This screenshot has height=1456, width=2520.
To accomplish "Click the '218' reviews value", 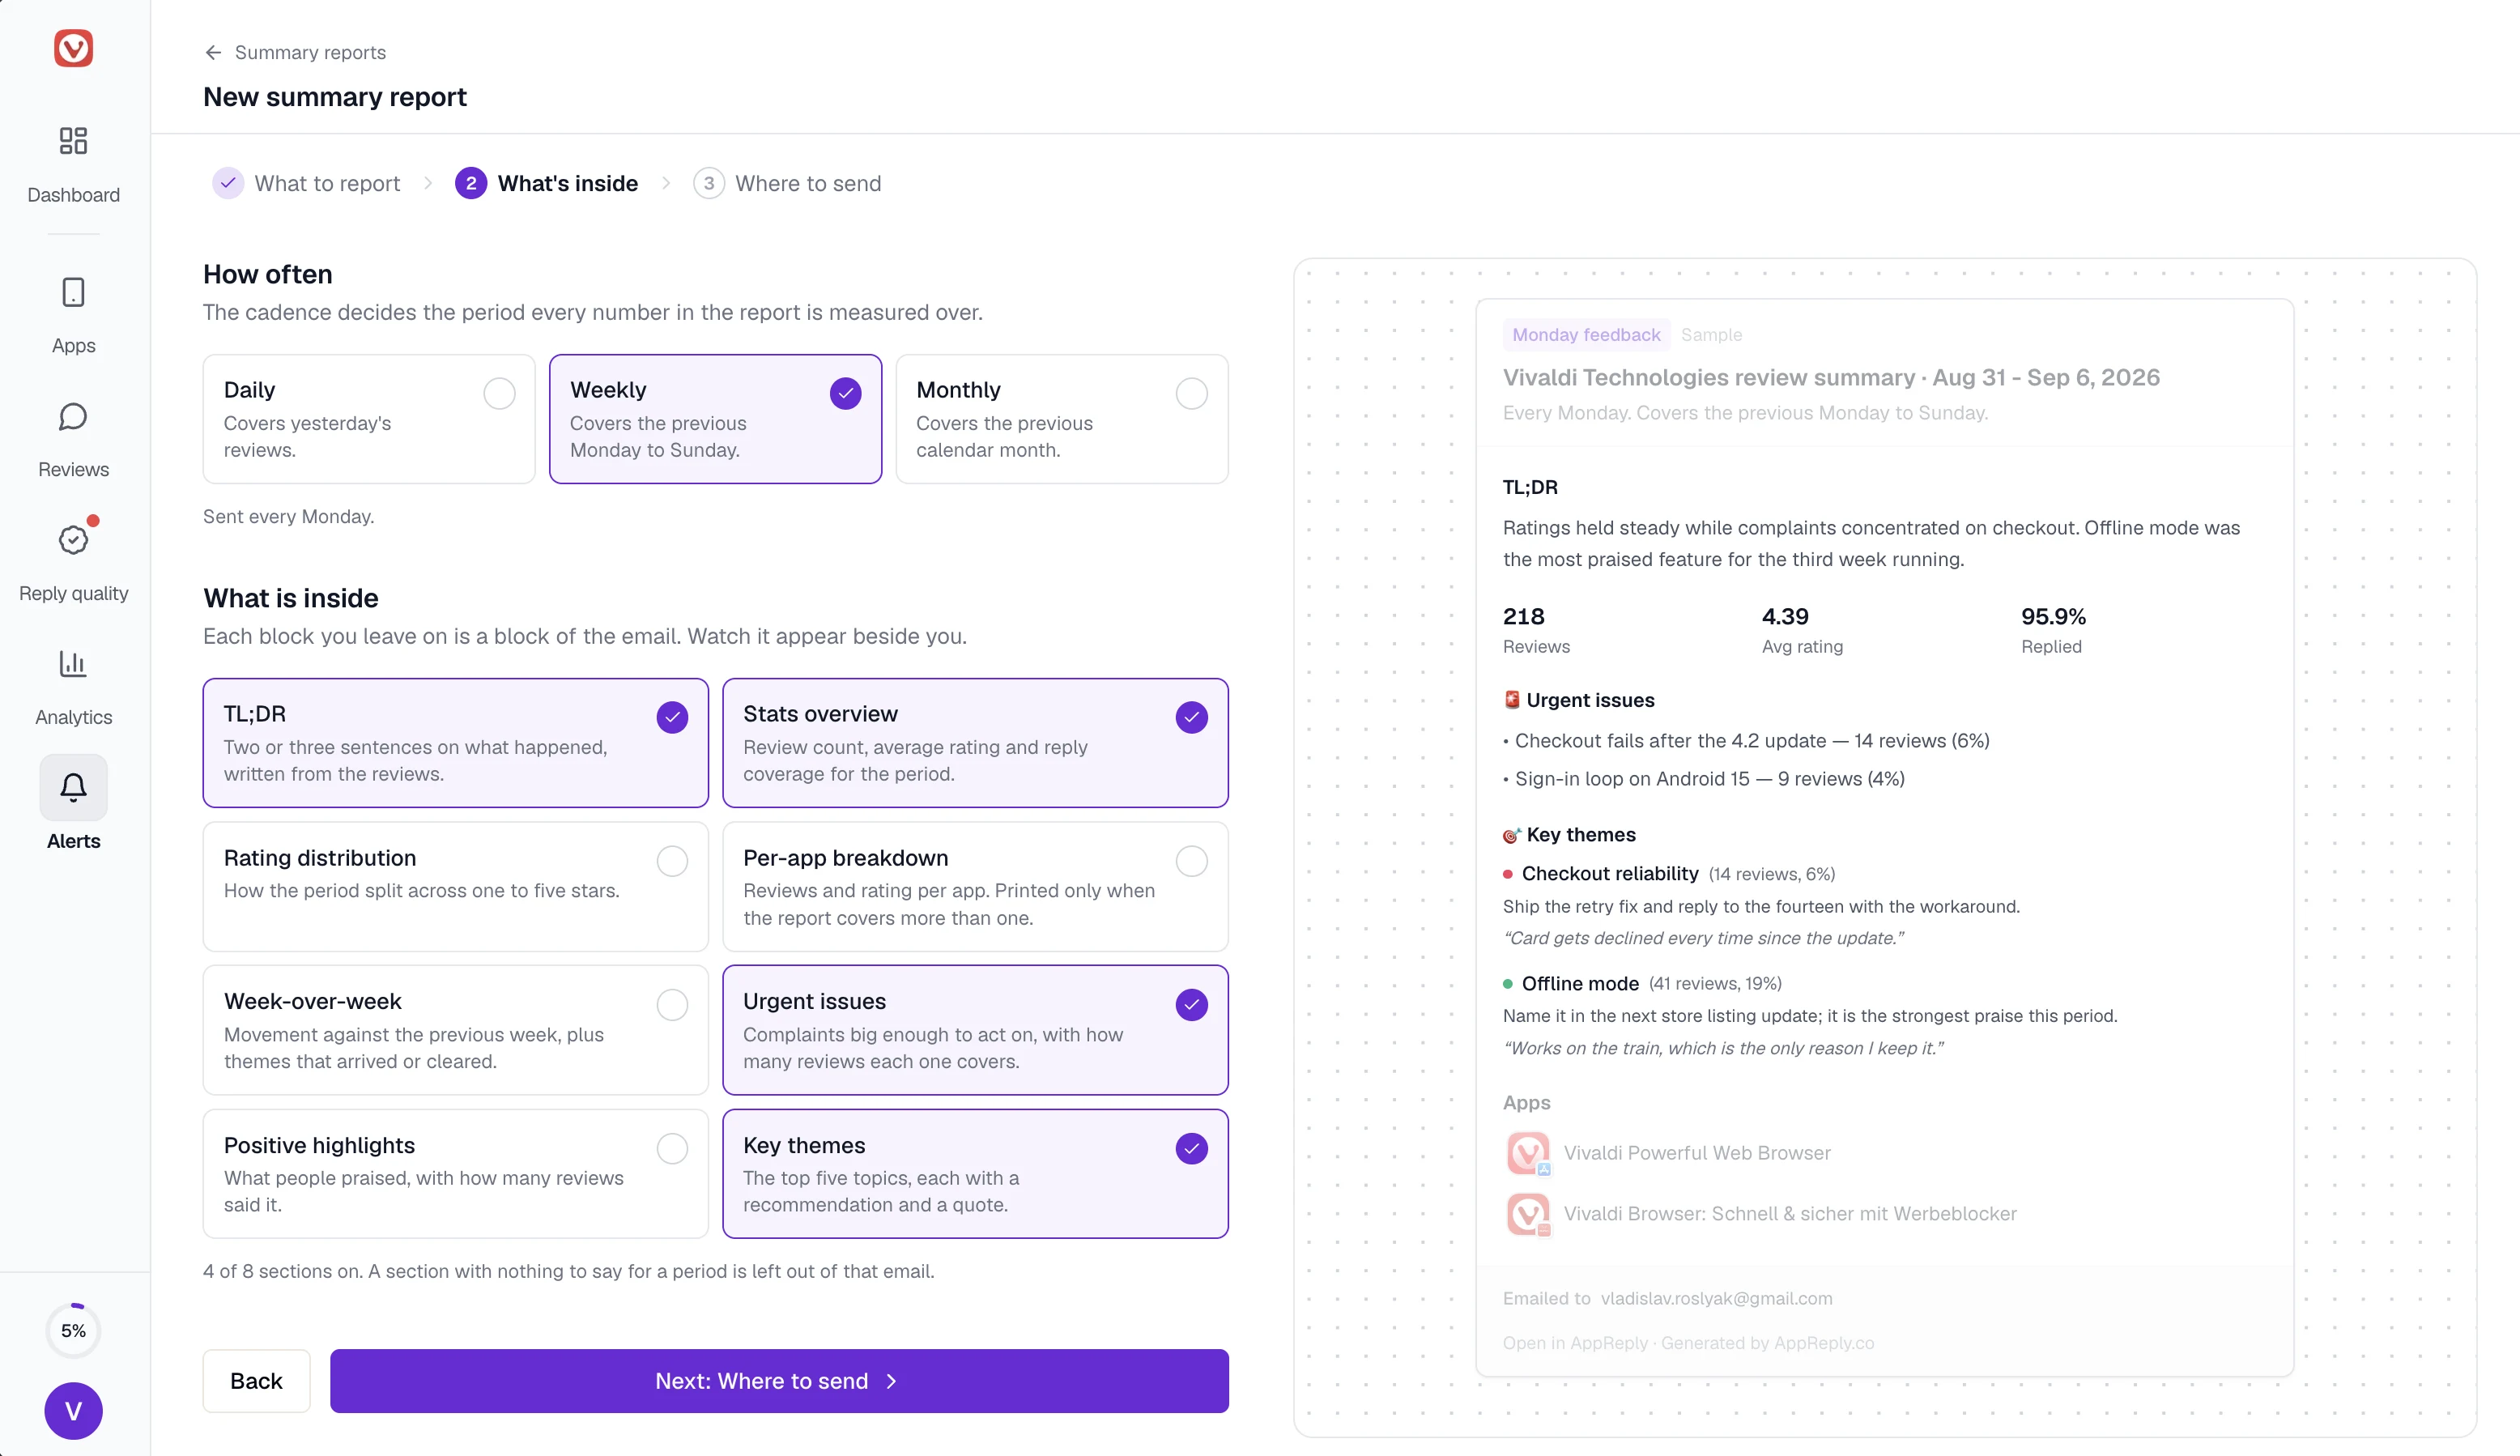I will [1524, 616].
